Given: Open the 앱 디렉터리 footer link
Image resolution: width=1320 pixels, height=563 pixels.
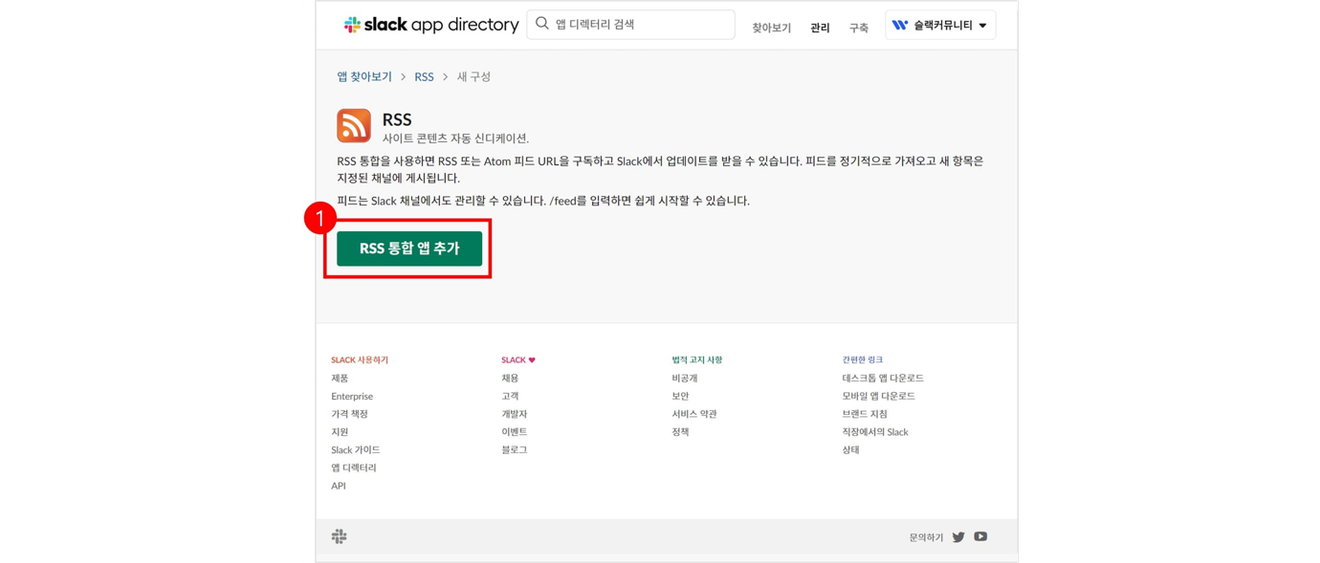Looking at the screenshot, I should point(353,468).
